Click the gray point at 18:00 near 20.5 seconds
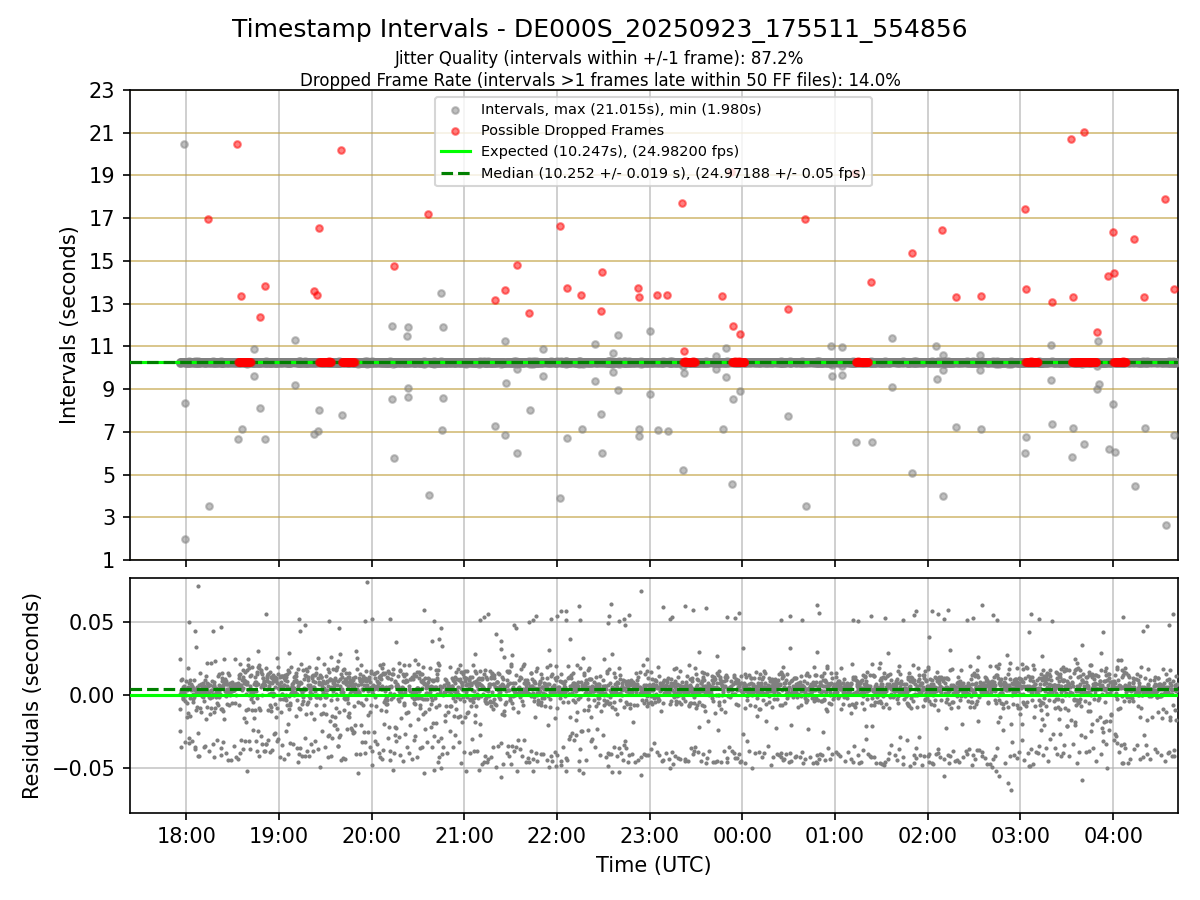Screen dimensions: 1200x900 (184, 144)
